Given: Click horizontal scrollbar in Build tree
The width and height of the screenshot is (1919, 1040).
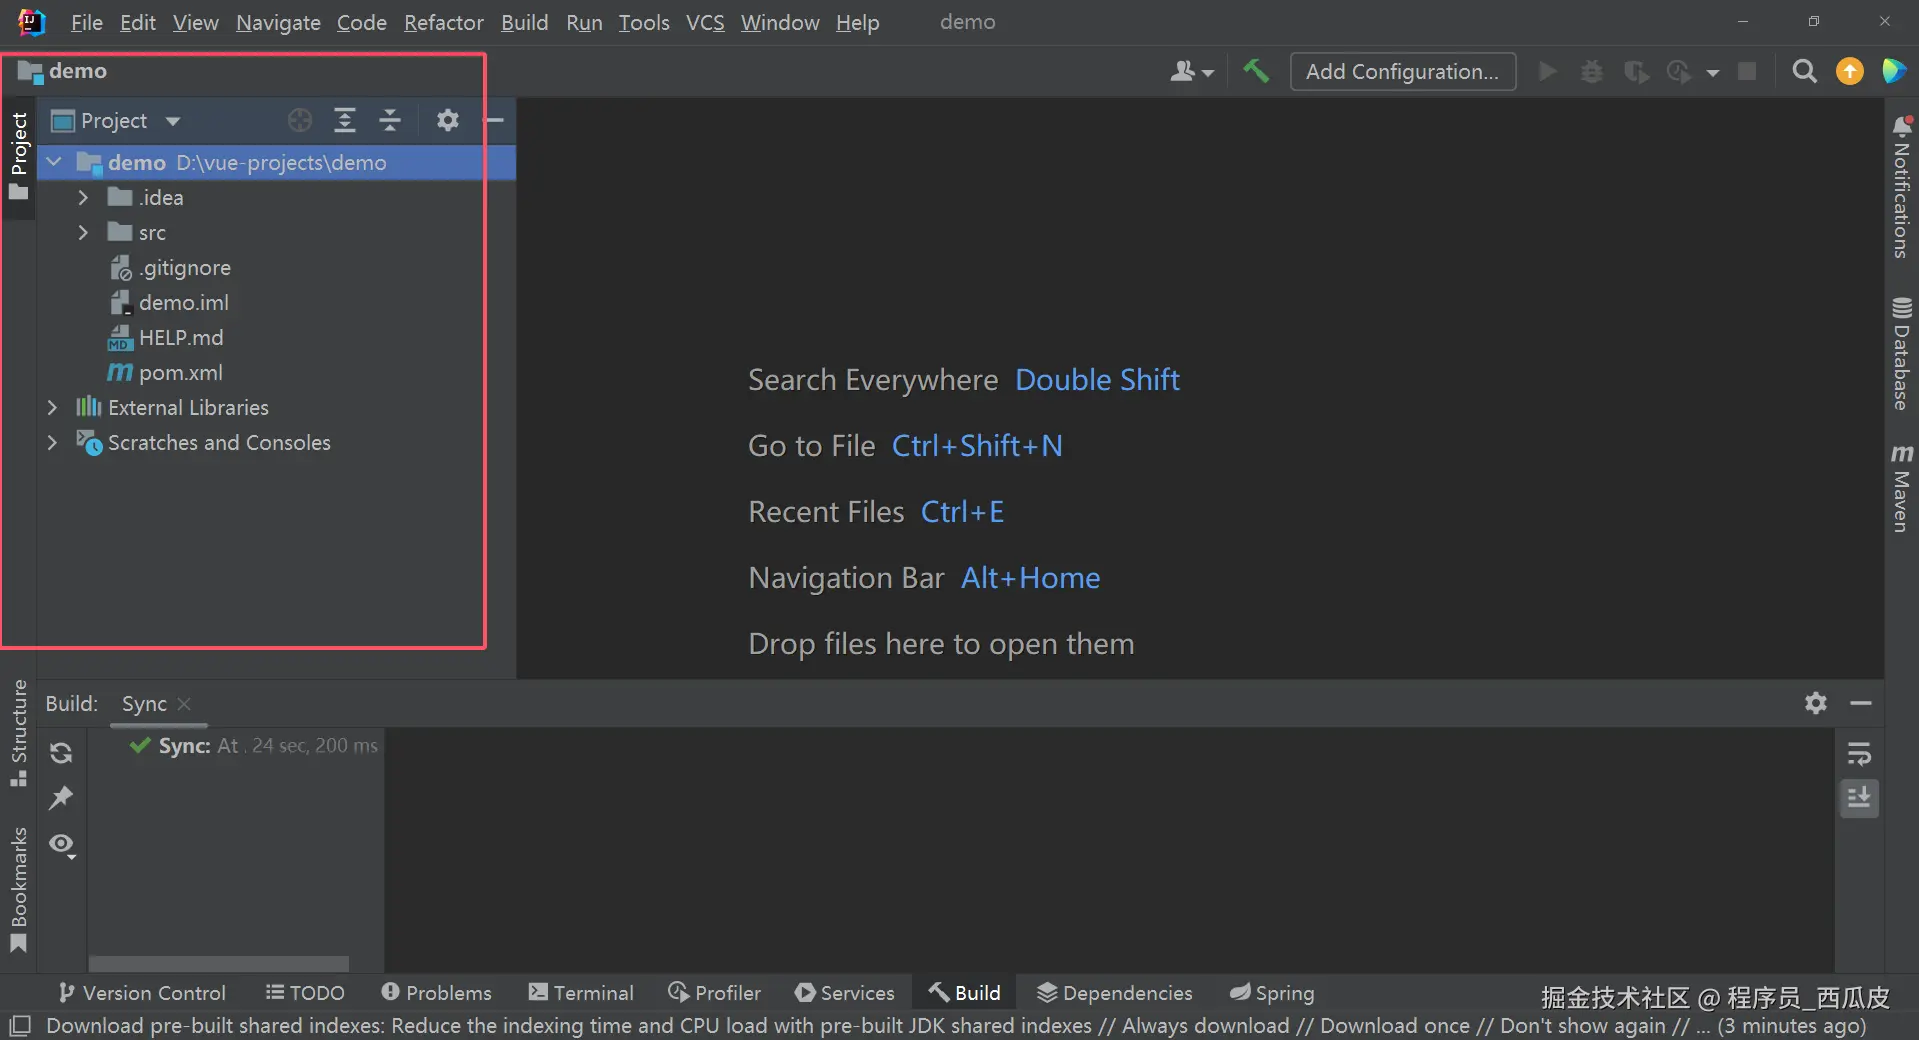Looking at the screenshot, I should point(219,964).
